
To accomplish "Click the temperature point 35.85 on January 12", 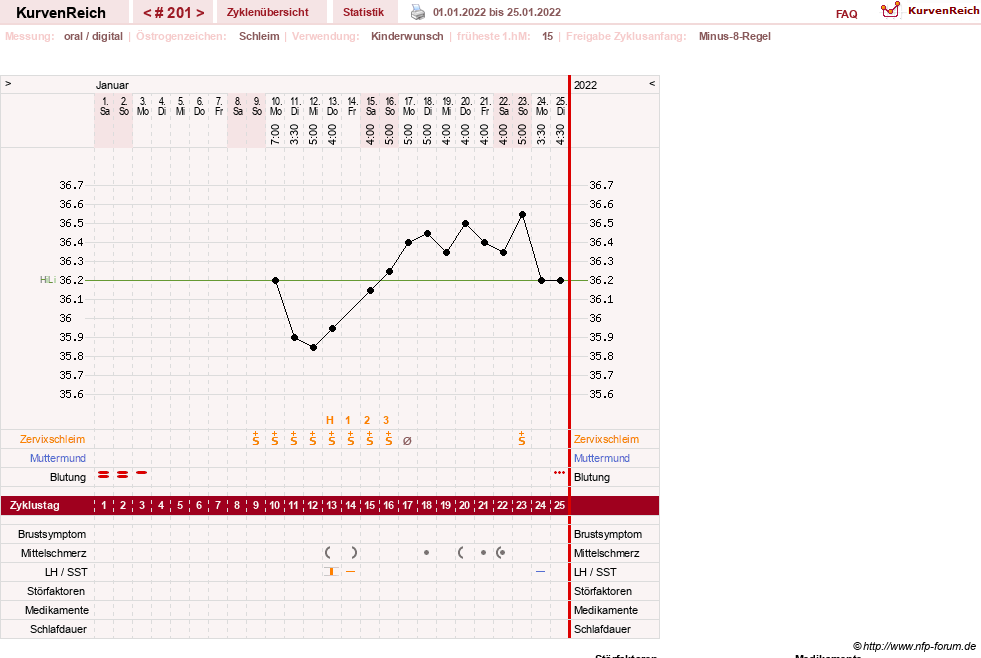I will click(313, 347).
